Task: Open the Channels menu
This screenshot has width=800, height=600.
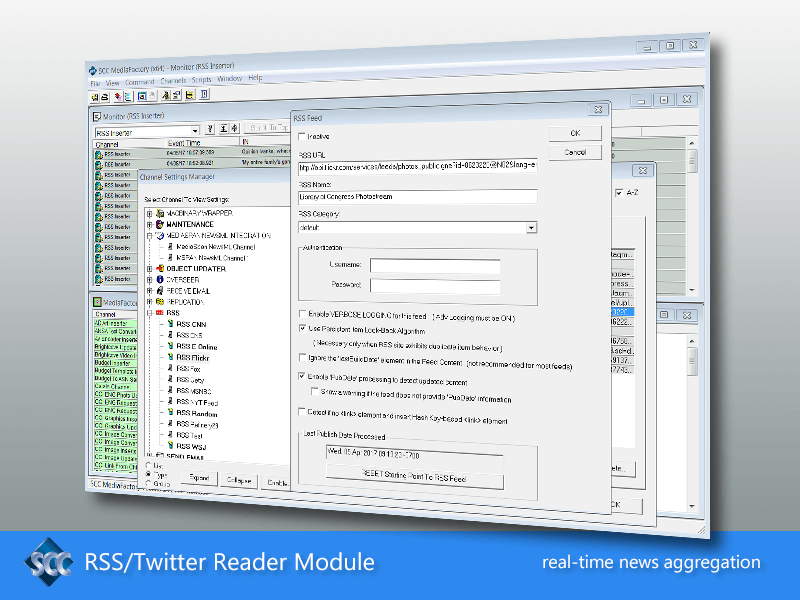Action: [x=173, y=81]
